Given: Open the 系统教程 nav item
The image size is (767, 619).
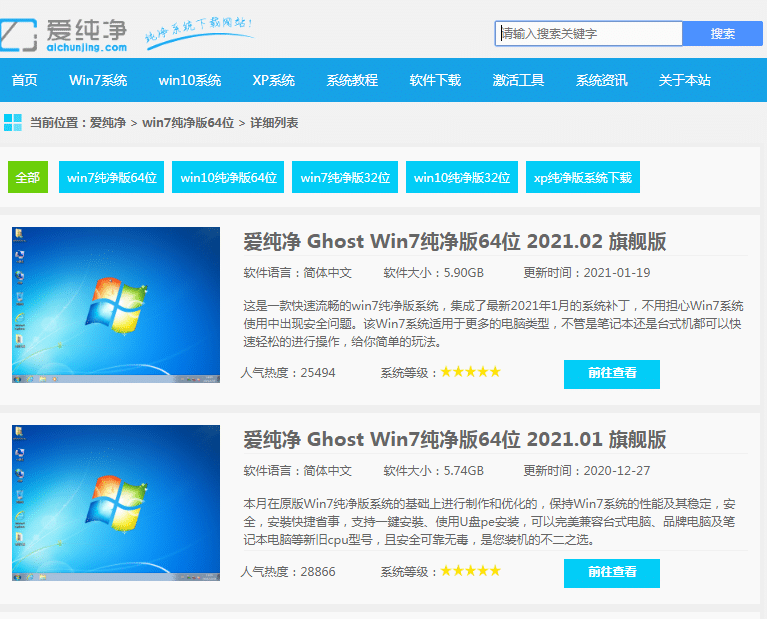Looking at the screenshot, I should pyautogui.click(x=352, y=80).
